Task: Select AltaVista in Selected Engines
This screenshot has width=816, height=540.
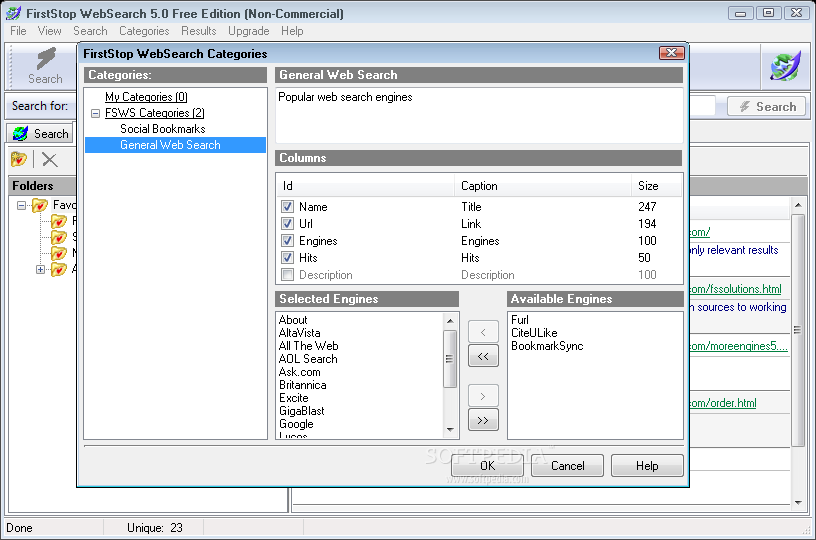Action: 299,333
